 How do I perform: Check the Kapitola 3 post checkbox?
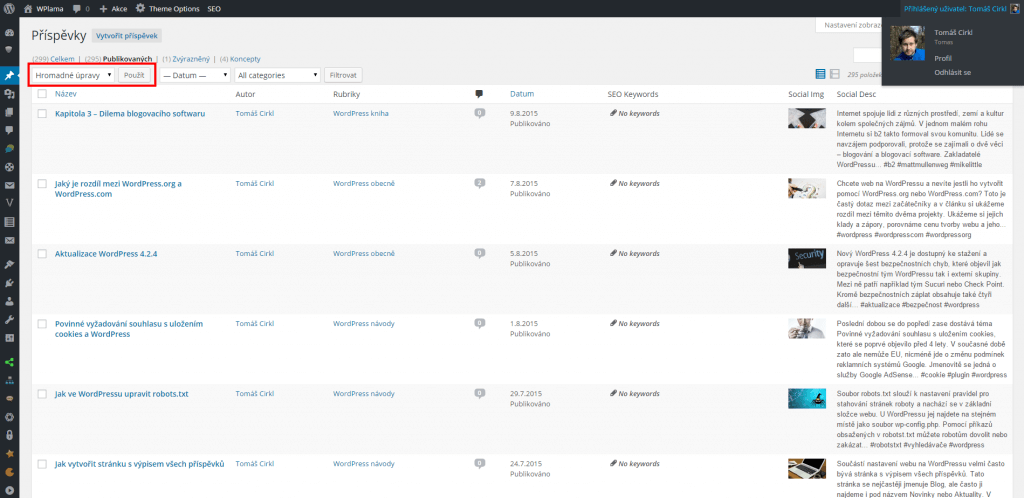[x=42, y=114]
